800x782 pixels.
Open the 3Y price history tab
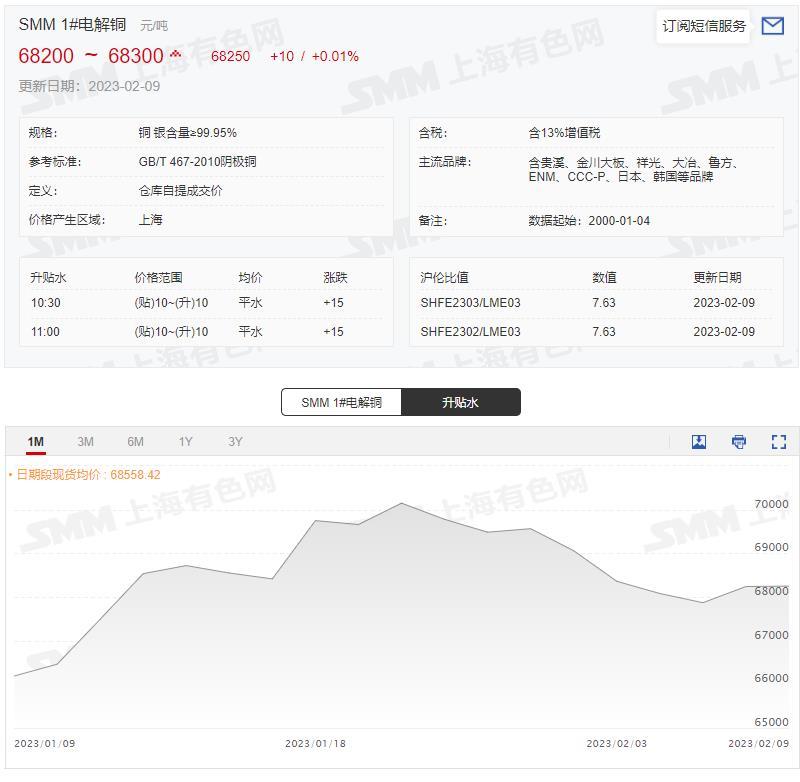click(x=235, y=440)
